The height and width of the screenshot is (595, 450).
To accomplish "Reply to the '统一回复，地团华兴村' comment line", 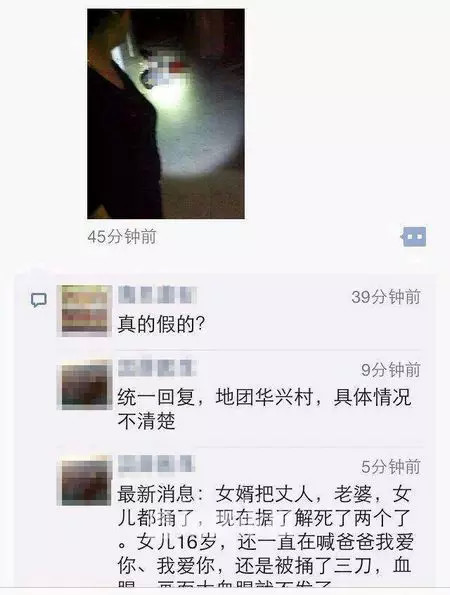I will click(x=264, y=398).
